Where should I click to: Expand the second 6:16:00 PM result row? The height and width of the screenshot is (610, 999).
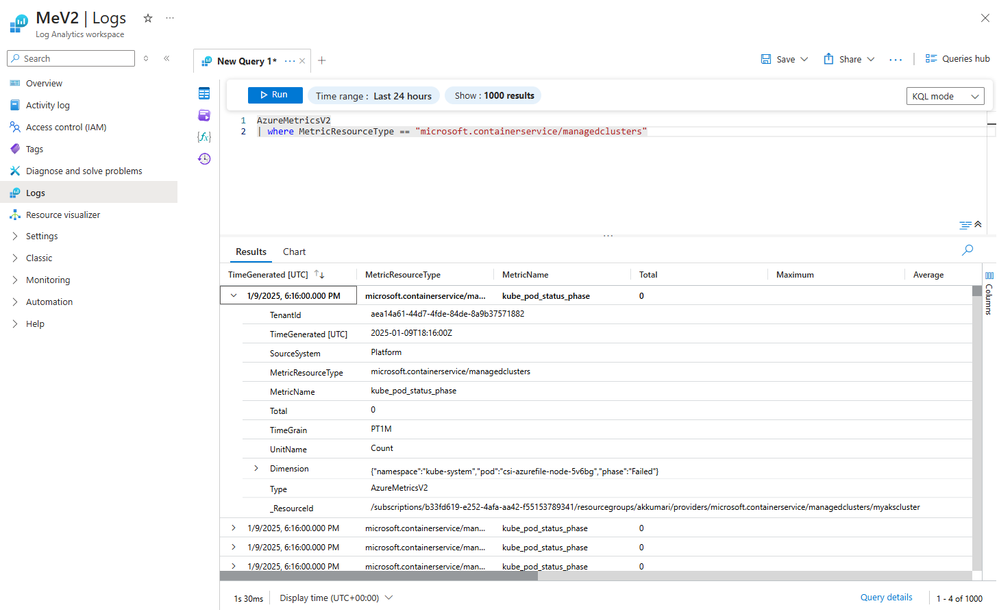[x=234, y=528]
